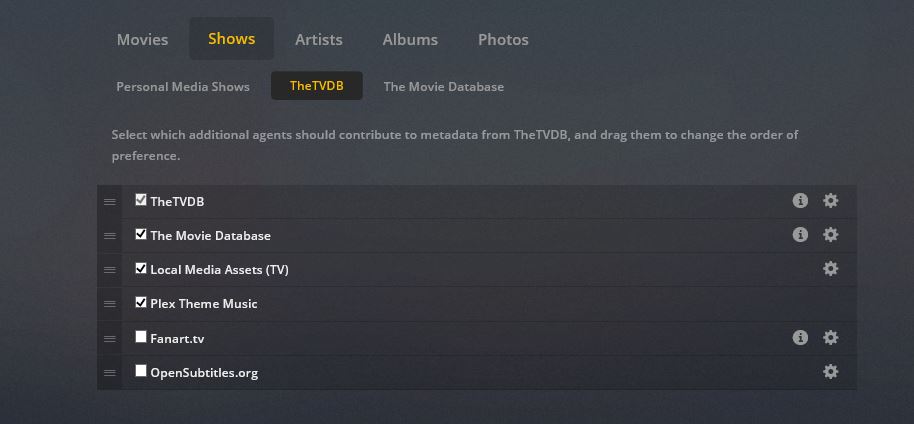
Task: Open OpenSubtitles.org settings gear
Action: click(830, 372)
